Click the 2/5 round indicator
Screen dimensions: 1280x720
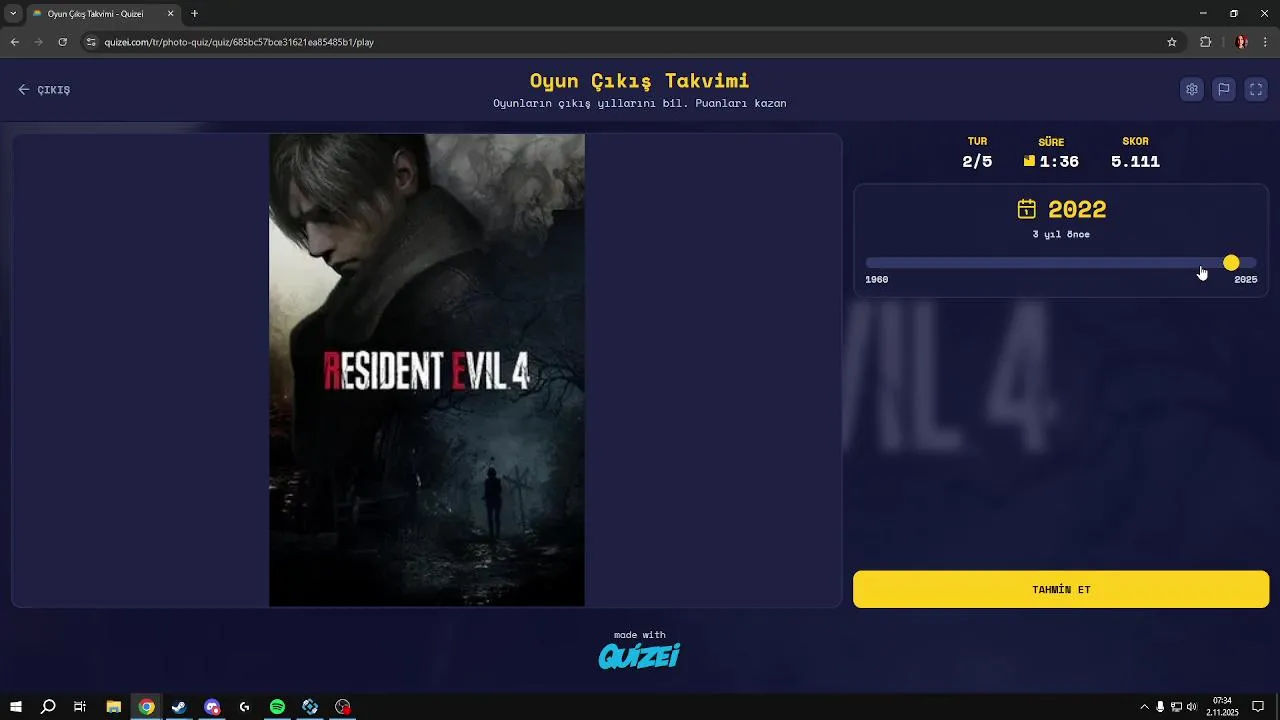pyautogui.click(x=977, y=162)
